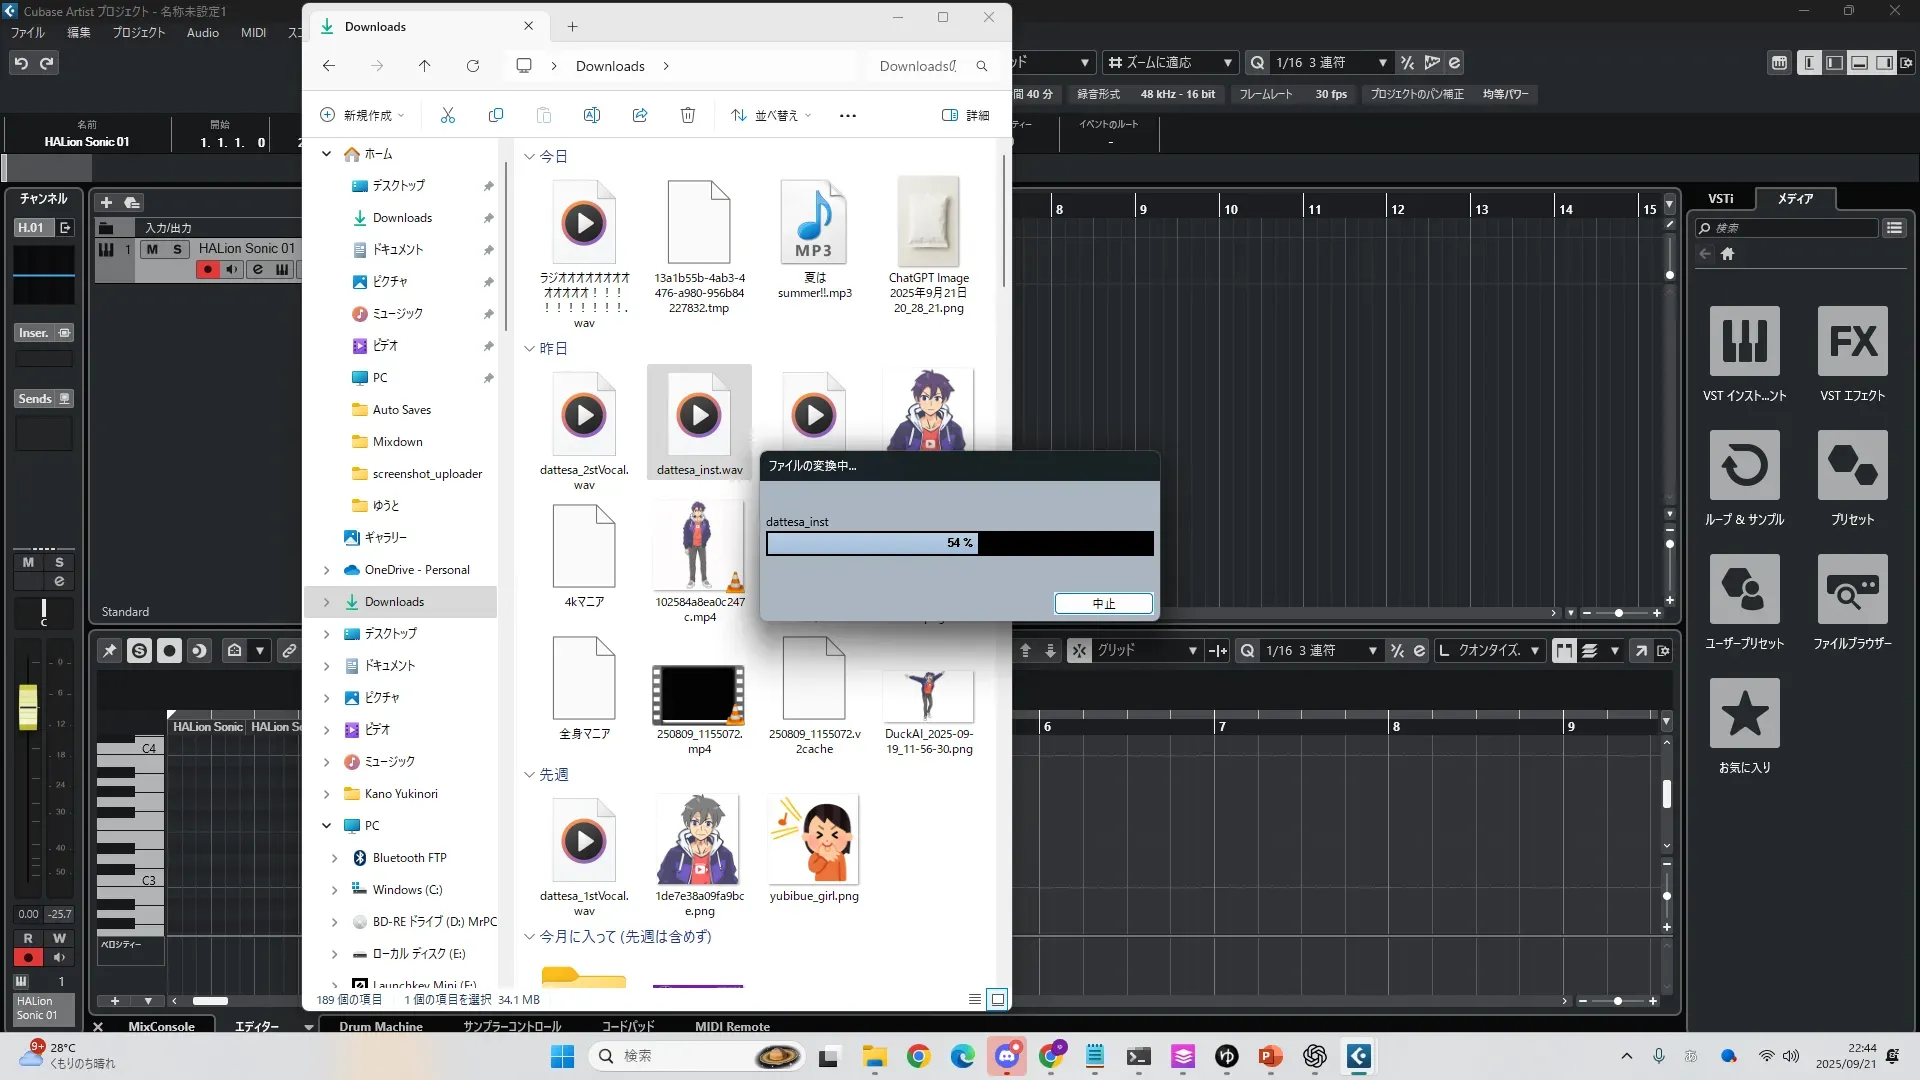Click the 中止 cancel button

click(1103, 603)
